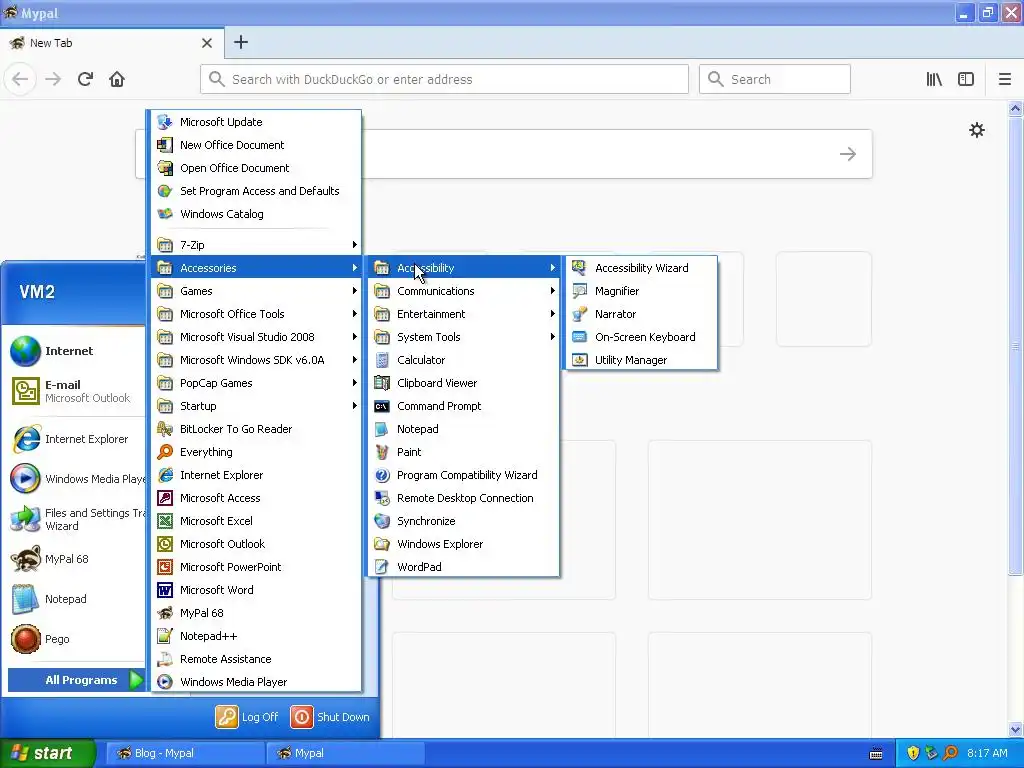Screen dimensions: 1024x768
Task: Click Remote Desktop Connection icon
Action: [382, 498]
